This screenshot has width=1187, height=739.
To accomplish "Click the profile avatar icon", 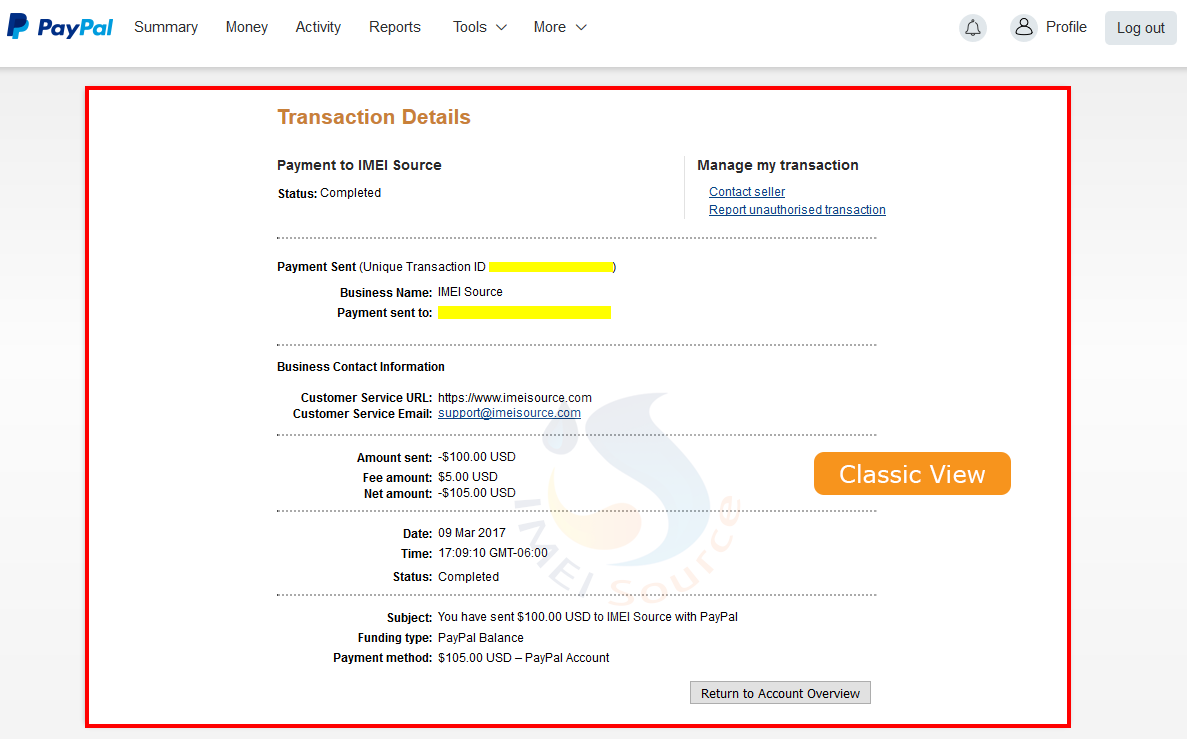I will coord(1023,27).
